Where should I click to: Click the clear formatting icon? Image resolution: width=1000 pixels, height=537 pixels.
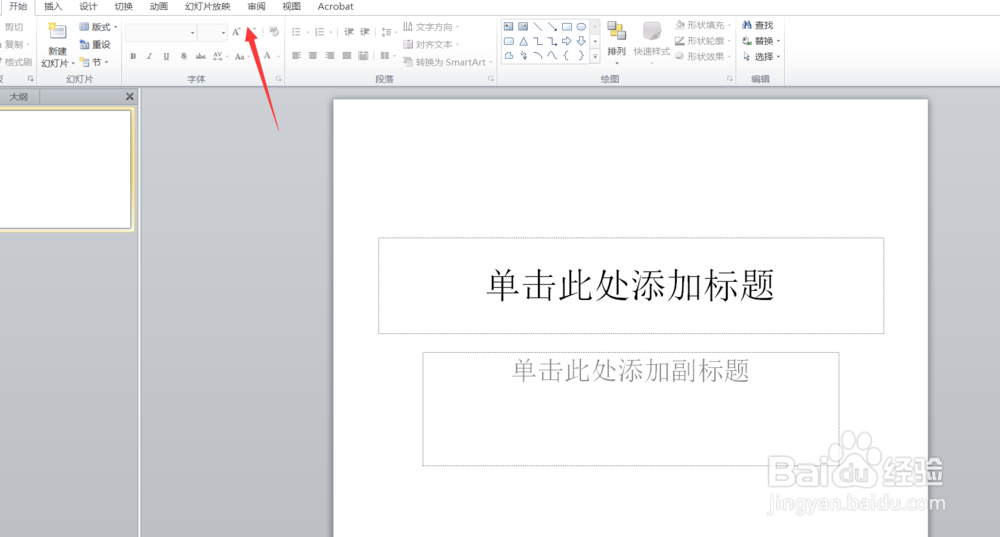(x=274, y=32)
